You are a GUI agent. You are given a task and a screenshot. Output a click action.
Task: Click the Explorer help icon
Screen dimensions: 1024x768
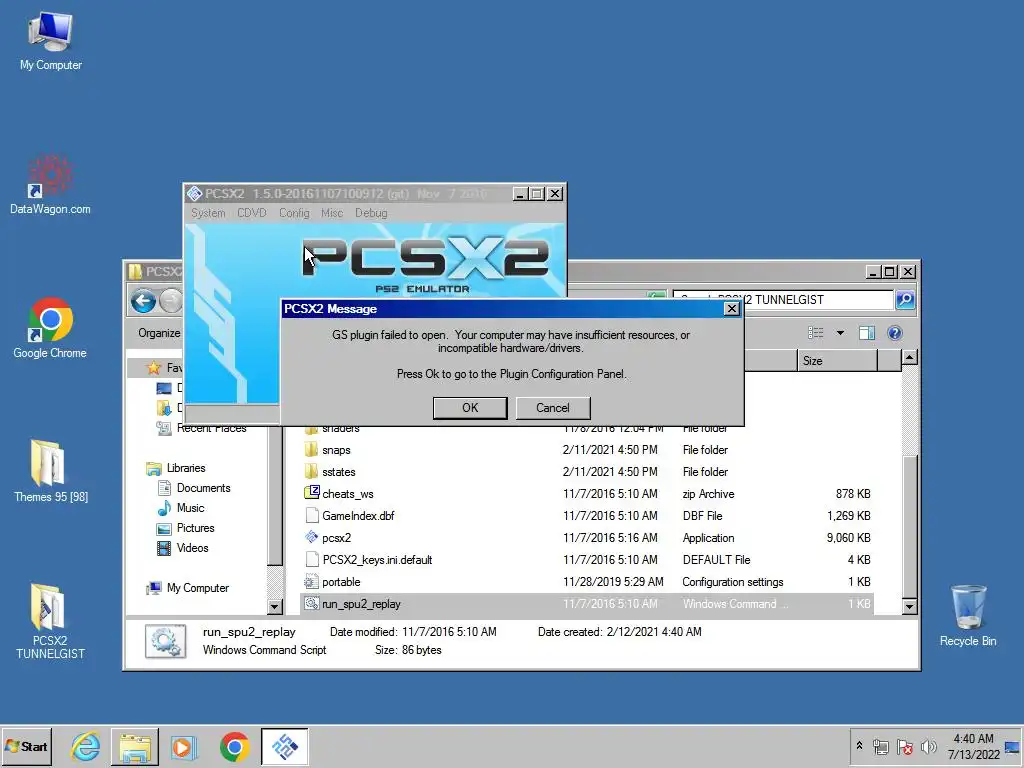pyautogui.click(x=895, y=333)
